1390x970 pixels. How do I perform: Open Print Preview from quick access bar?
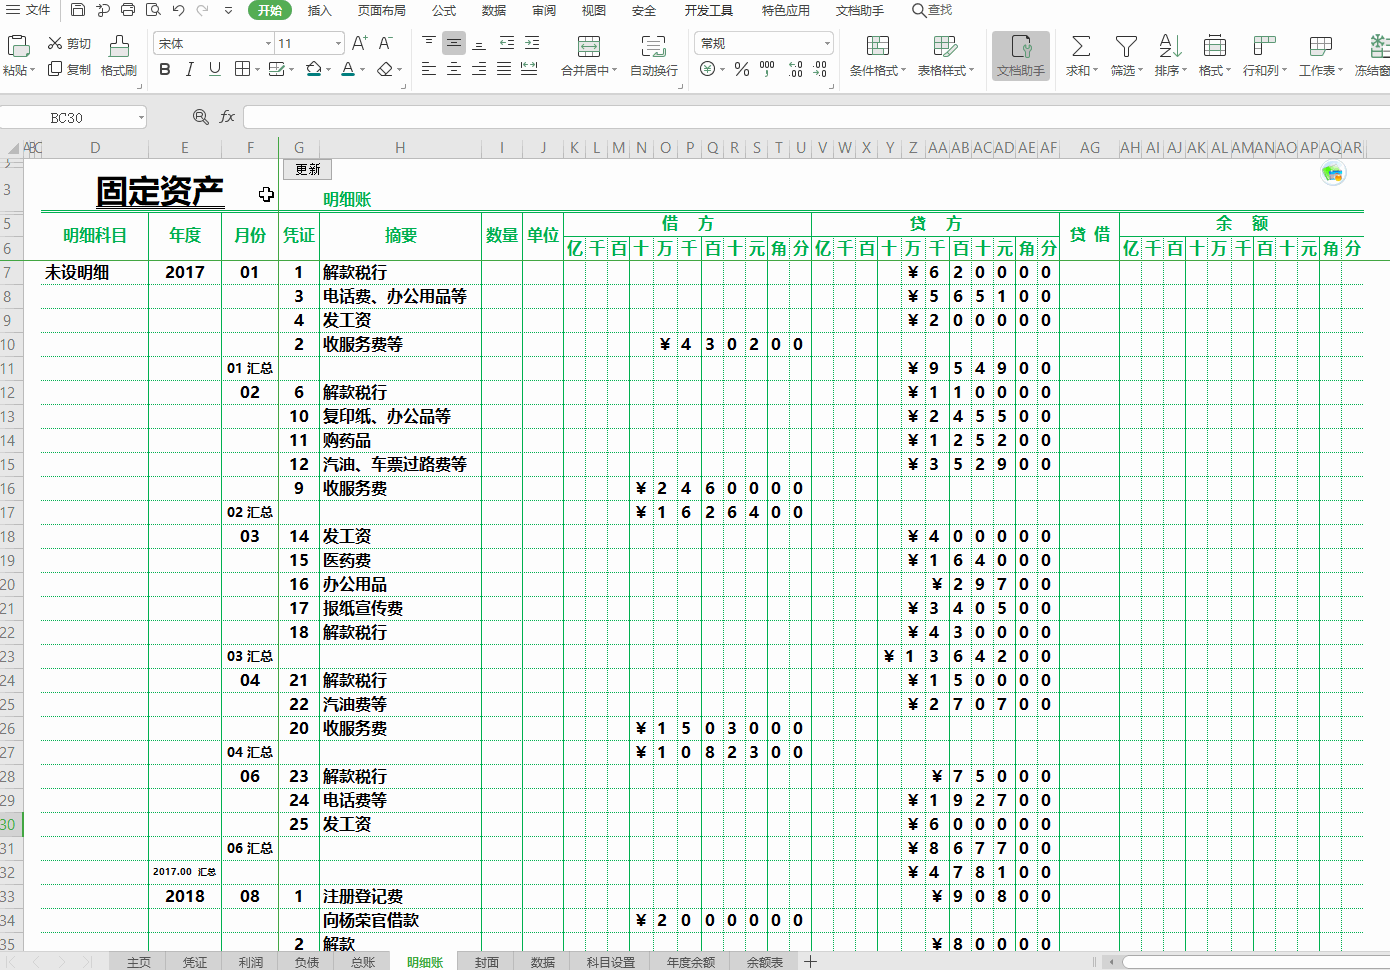[153, 10]
